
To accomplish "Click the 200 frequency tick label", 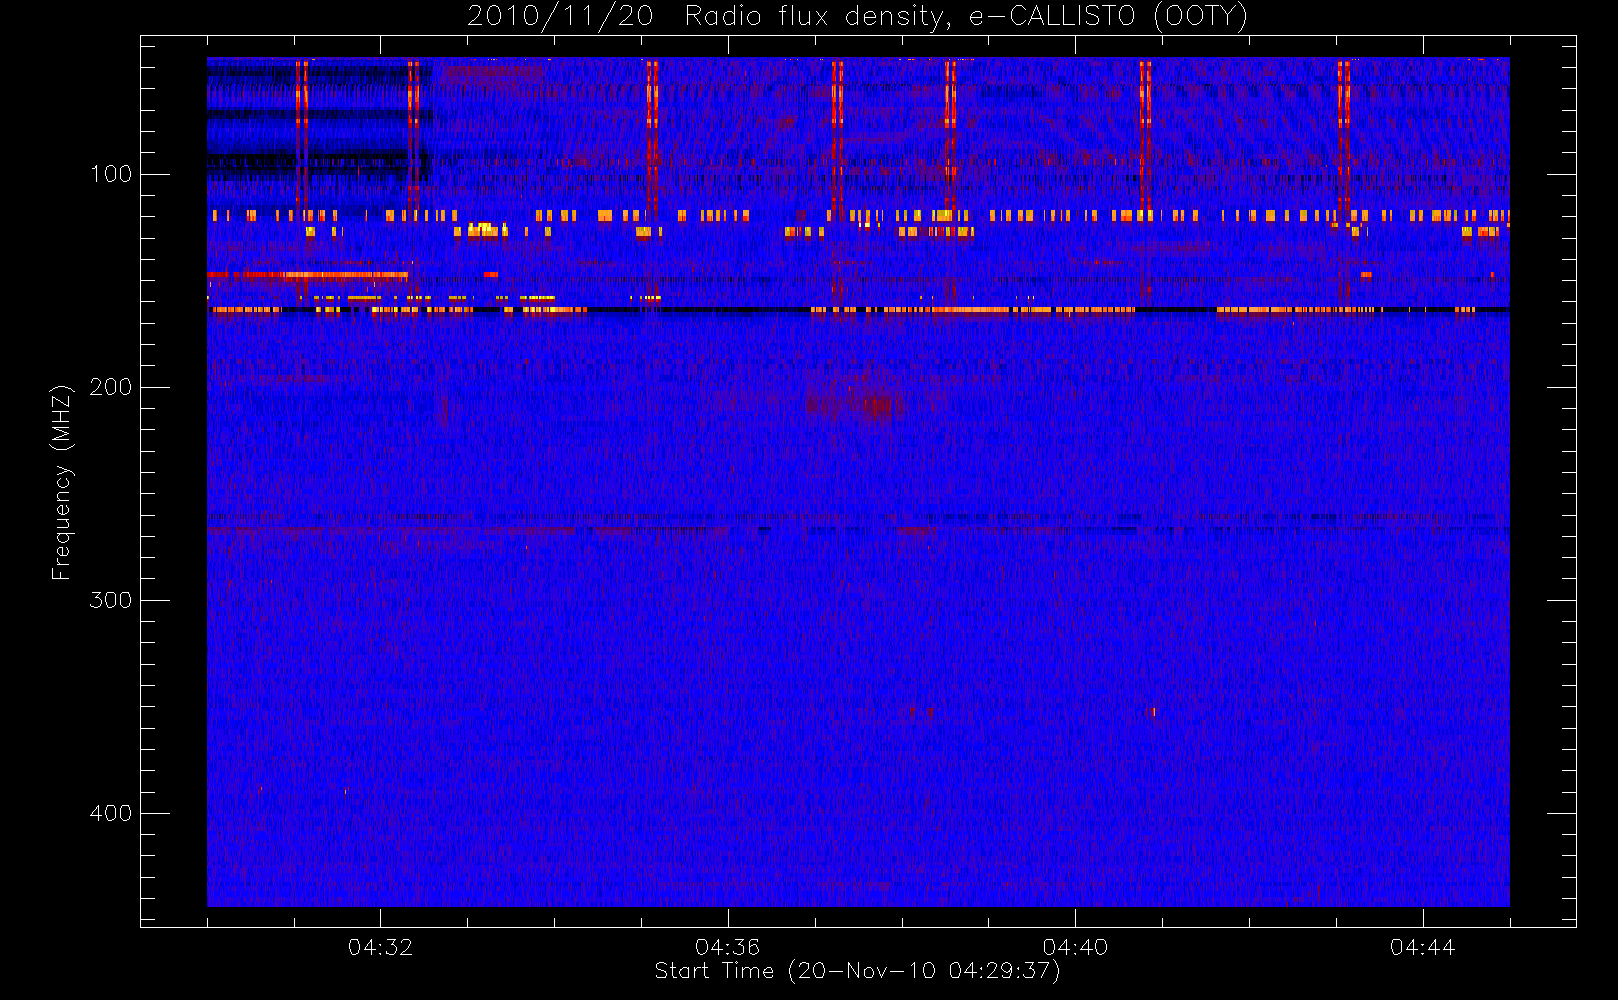I will pyautogui.click(x=110, y=387).
